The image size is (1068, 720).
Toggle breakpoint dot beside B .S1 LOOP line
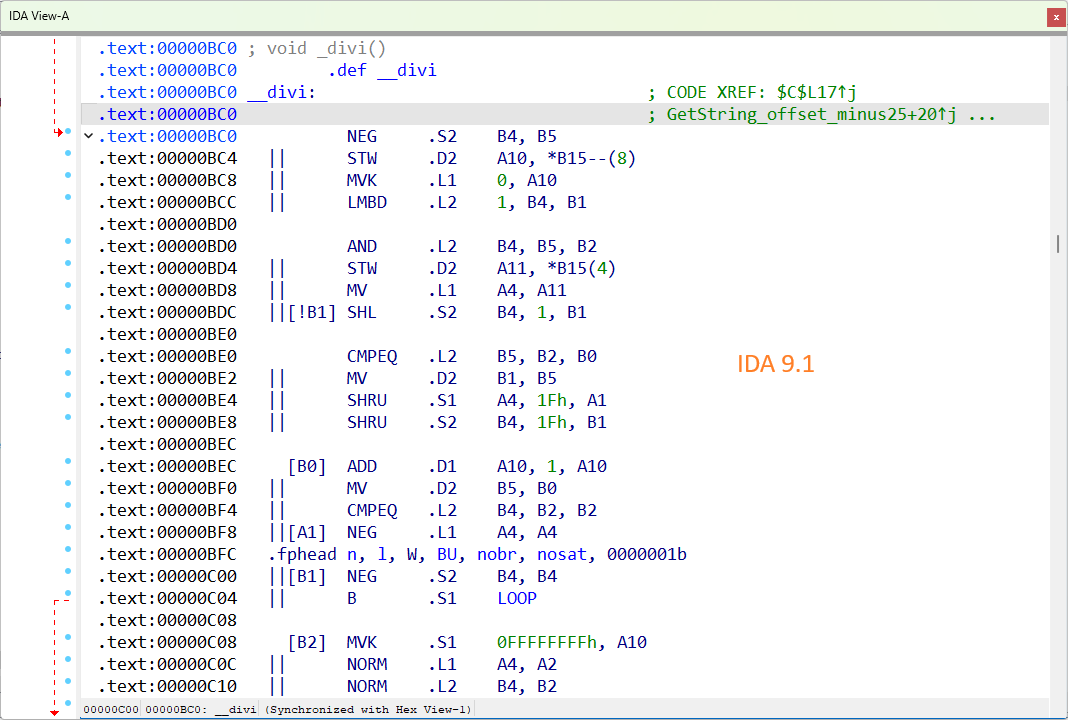[68, 593]
